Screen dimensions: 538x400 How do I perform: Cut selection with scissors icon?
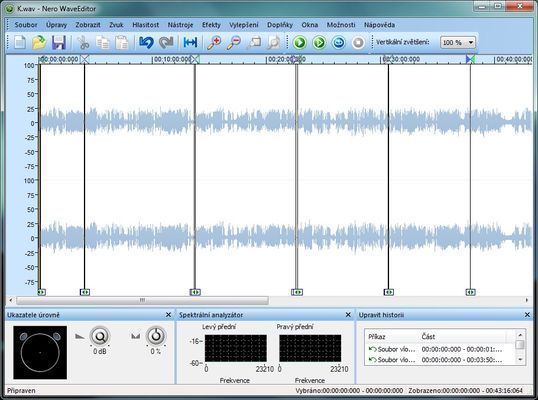83,43
